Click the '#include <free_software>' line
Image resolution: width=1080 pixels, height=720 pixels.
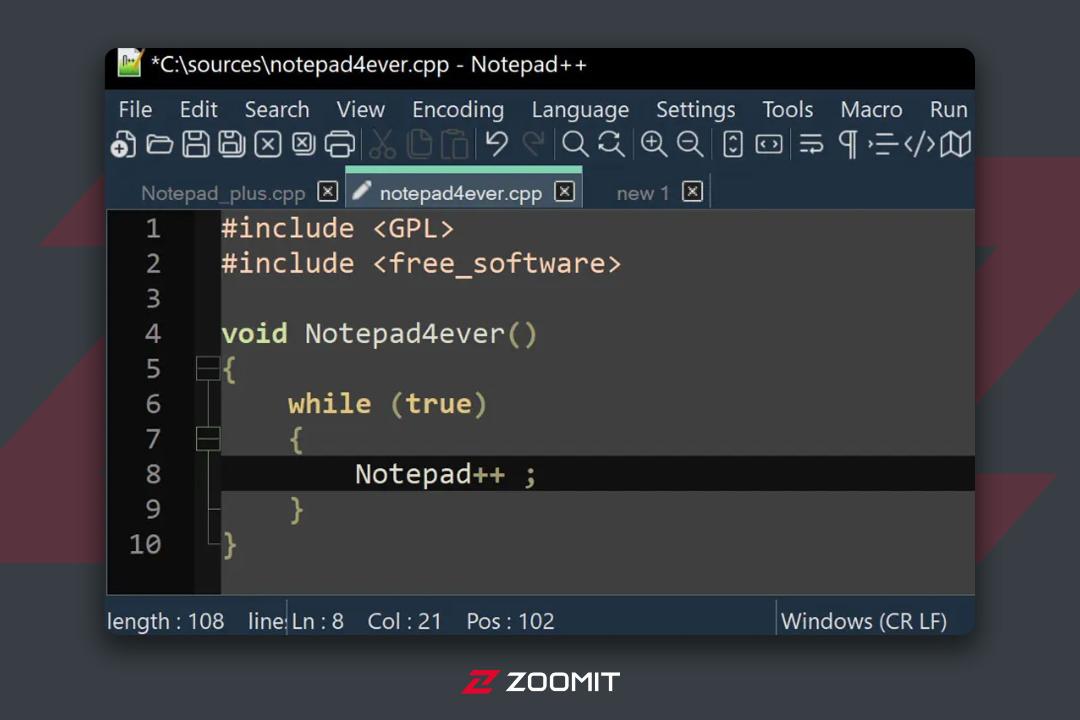[x=421, y=263]
